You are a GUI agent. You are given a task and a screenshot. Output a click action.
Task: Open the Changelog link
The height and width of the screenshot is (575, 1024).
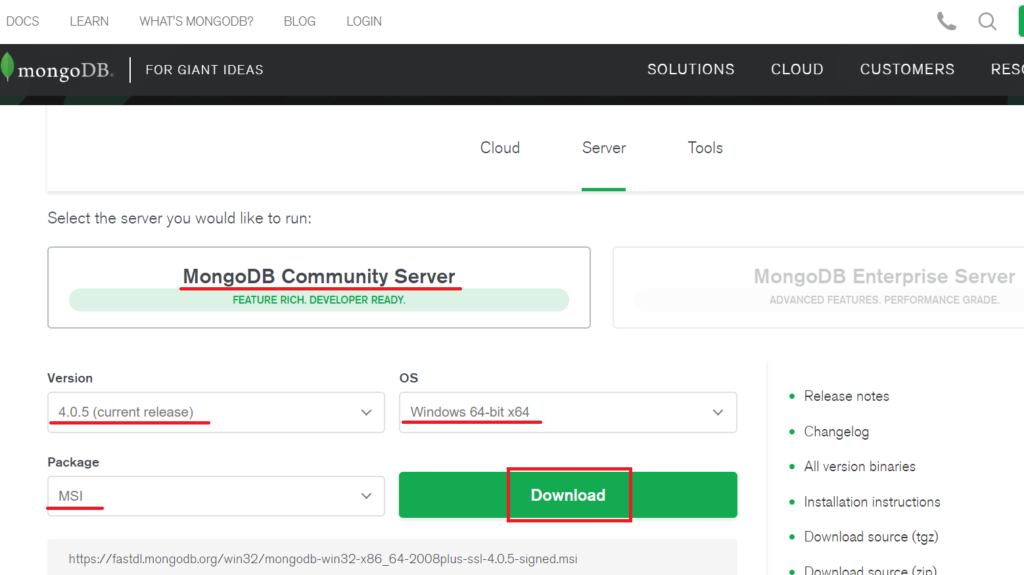[836, 432]
